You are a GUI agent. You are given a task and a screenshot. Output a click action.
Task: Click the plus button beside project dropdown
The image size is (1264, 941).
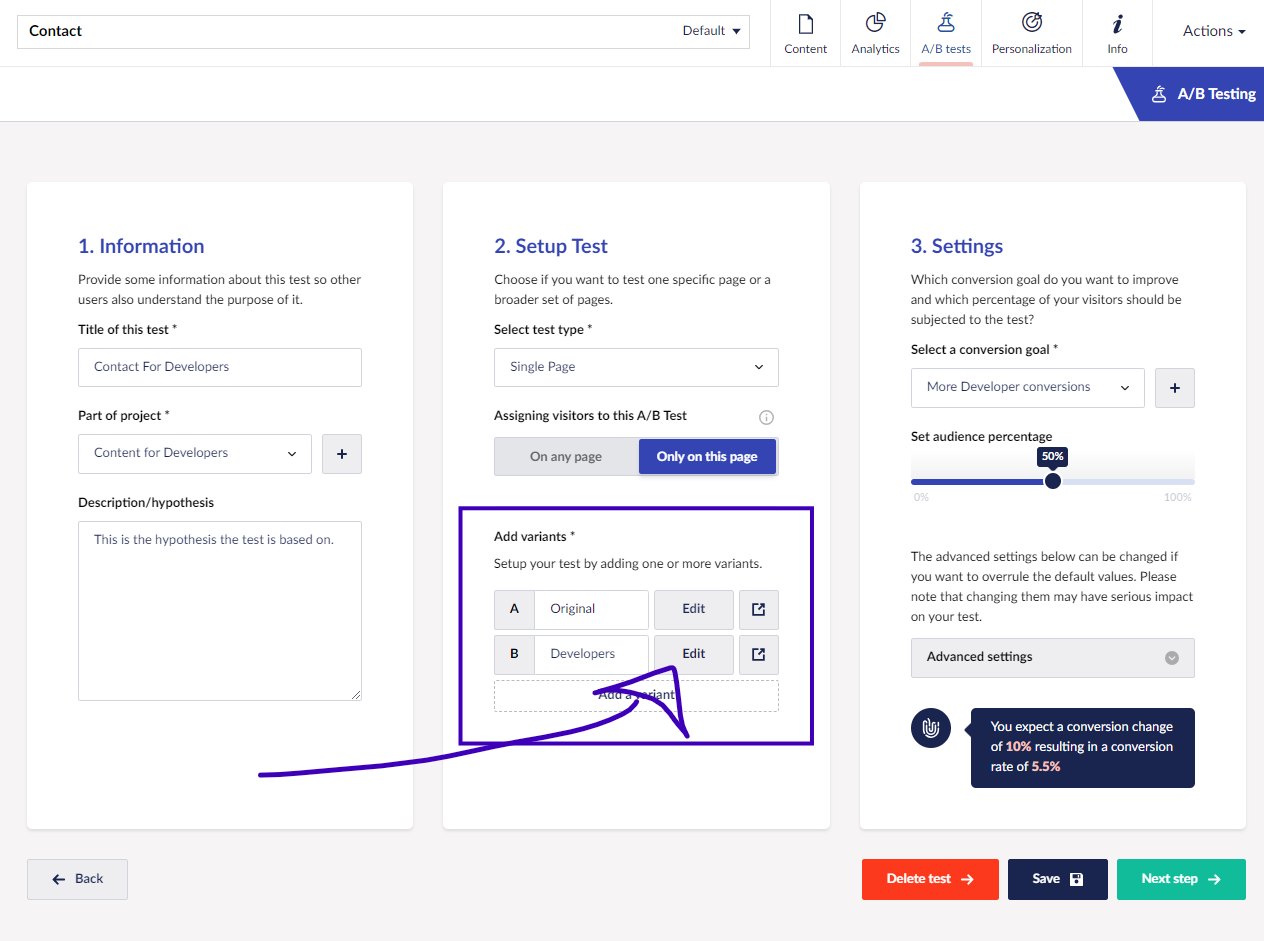(341, 454)
